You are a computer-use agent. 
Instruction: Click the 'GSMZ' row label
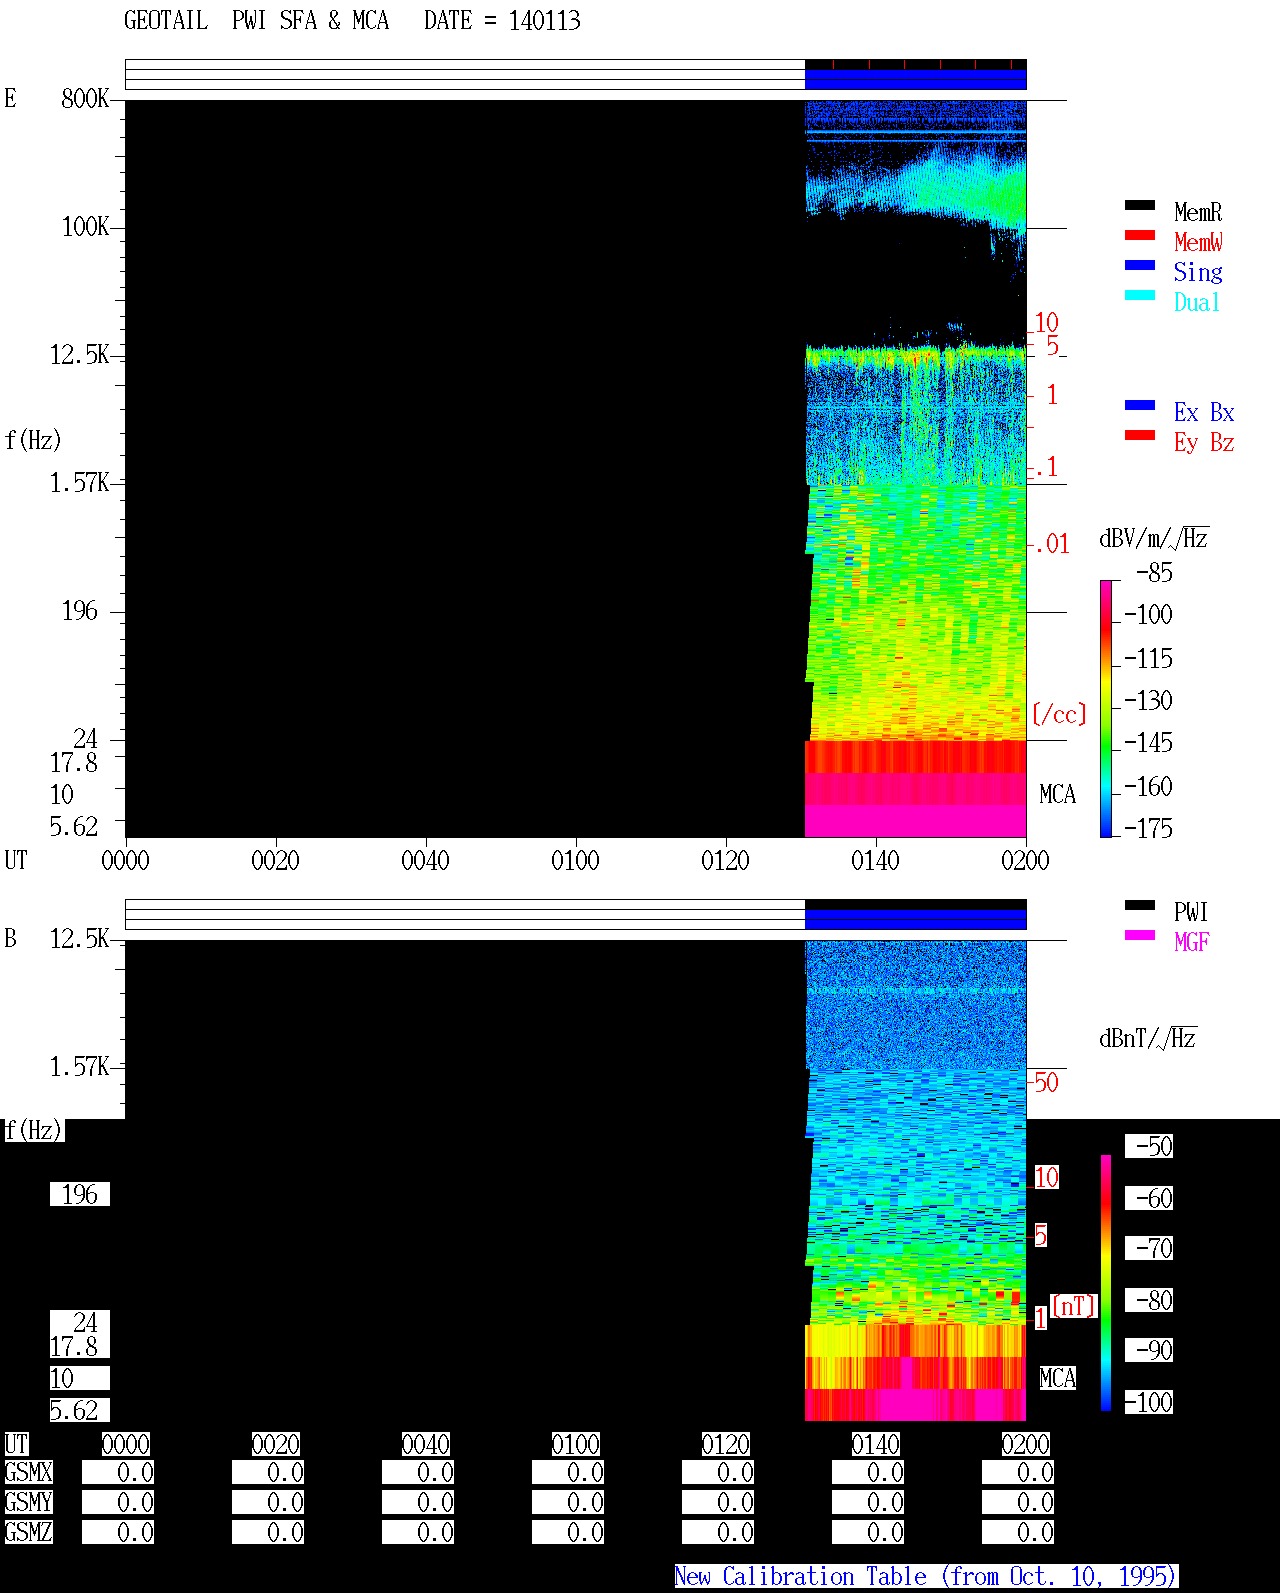(x=29, y=1533)
